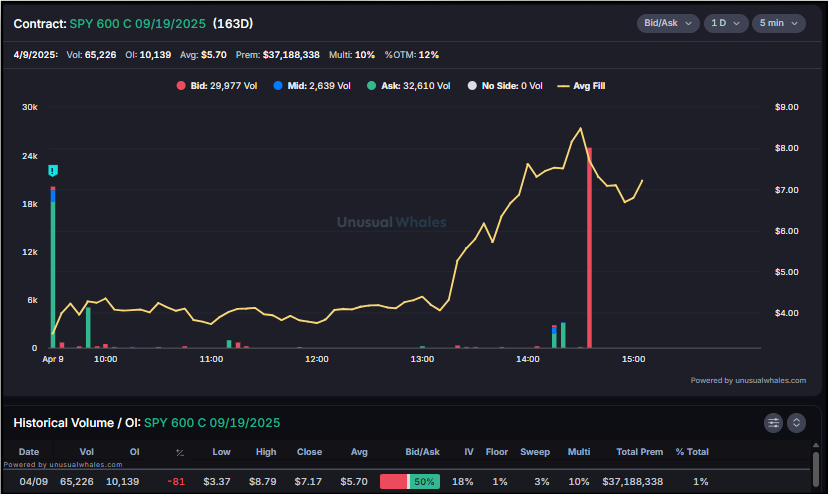This screenshot has width=828, height=494.
Task: Toggle the Avg Fill line legend
Action: [581, 86]
